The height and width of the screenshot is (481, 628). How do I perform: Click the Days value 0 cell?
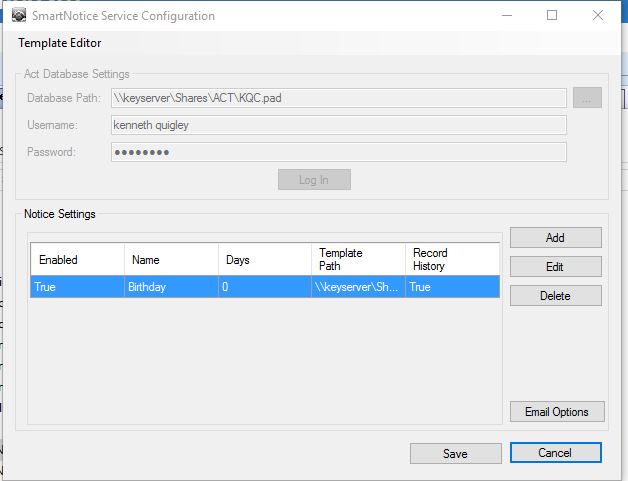tap(265, 287)
